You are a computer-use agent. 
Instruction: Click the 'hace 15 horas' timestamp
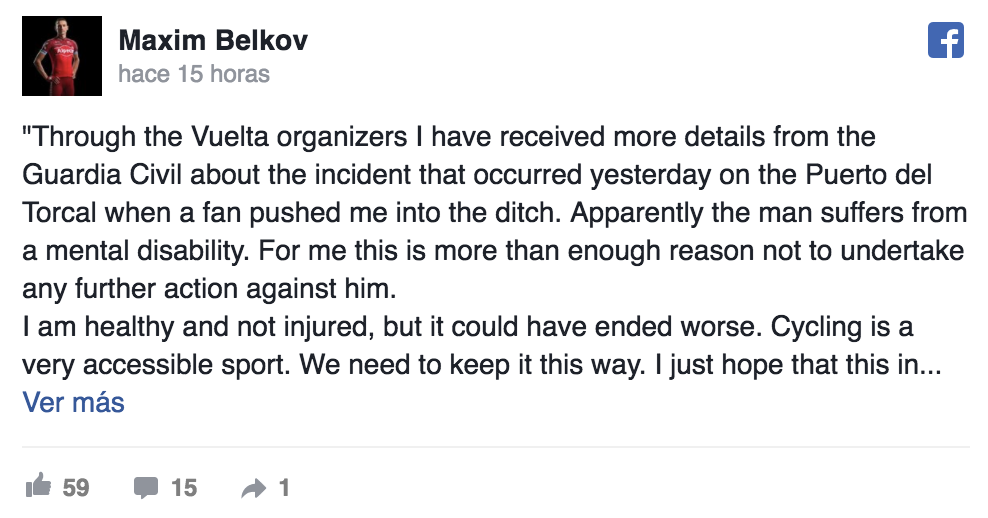[194, 74]
